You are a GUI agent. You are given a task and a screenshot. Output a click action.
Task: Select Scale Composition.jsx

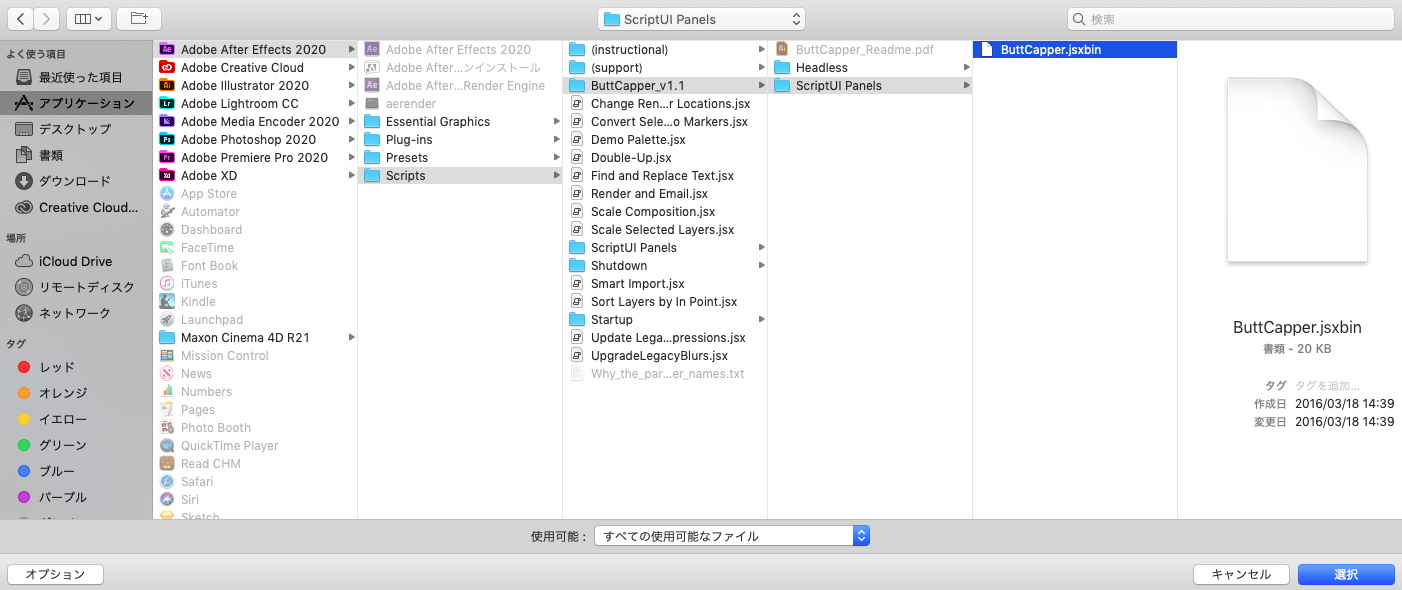665,211
